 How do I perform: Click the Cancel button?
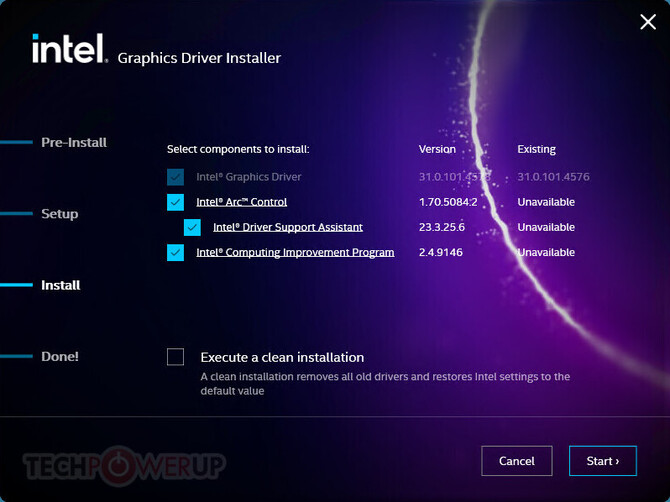(x=517, y=461)
